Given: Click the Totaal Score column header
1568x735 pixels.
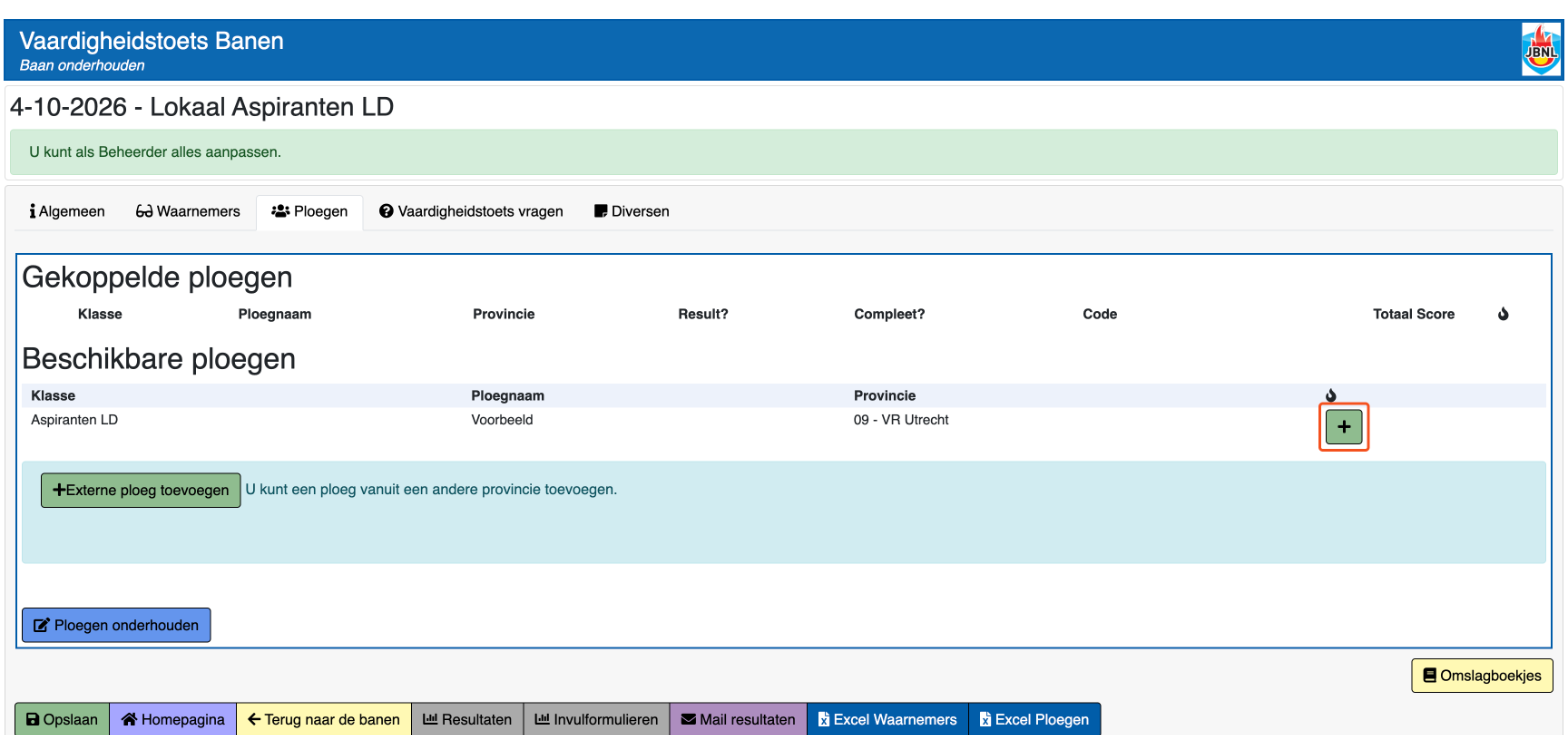Looking at the screenshot, I should coord(1414,314).
